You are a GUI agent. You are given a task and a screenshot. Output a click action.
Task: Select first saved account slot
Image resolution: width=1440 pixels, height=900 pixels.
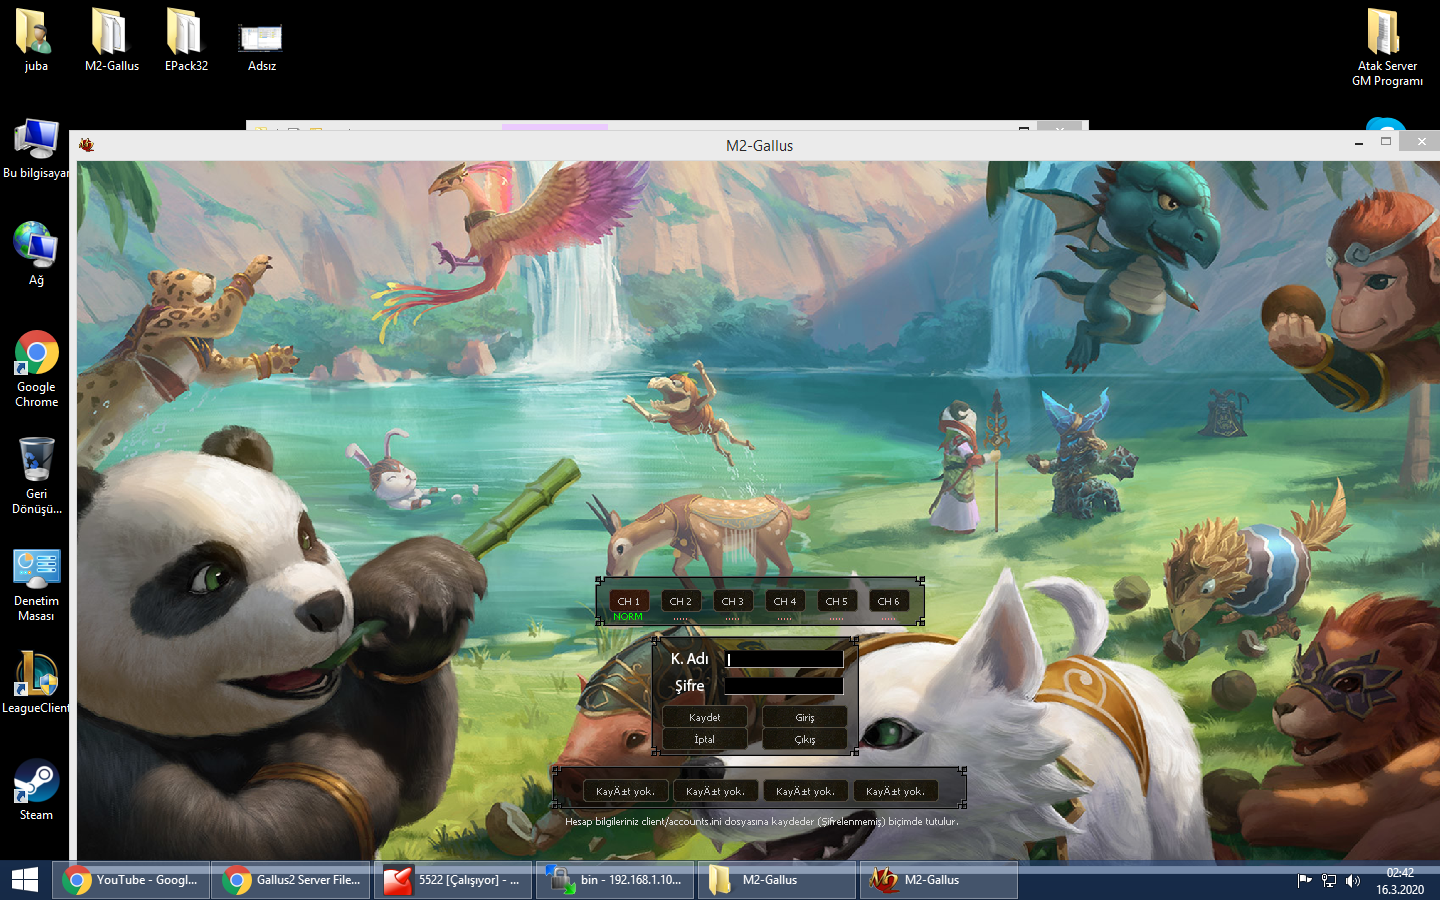tap(626, 791)
